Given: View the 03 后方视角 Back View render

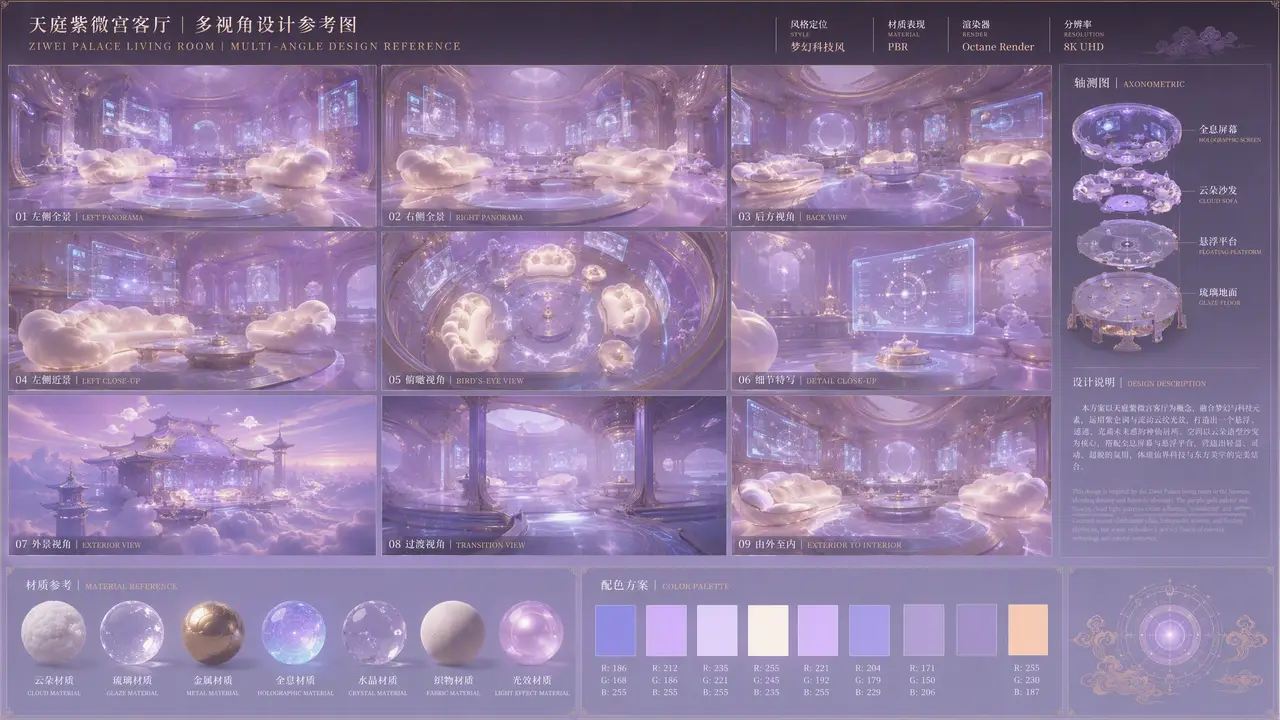Looking at the screenshot, I should click(892, 146).
